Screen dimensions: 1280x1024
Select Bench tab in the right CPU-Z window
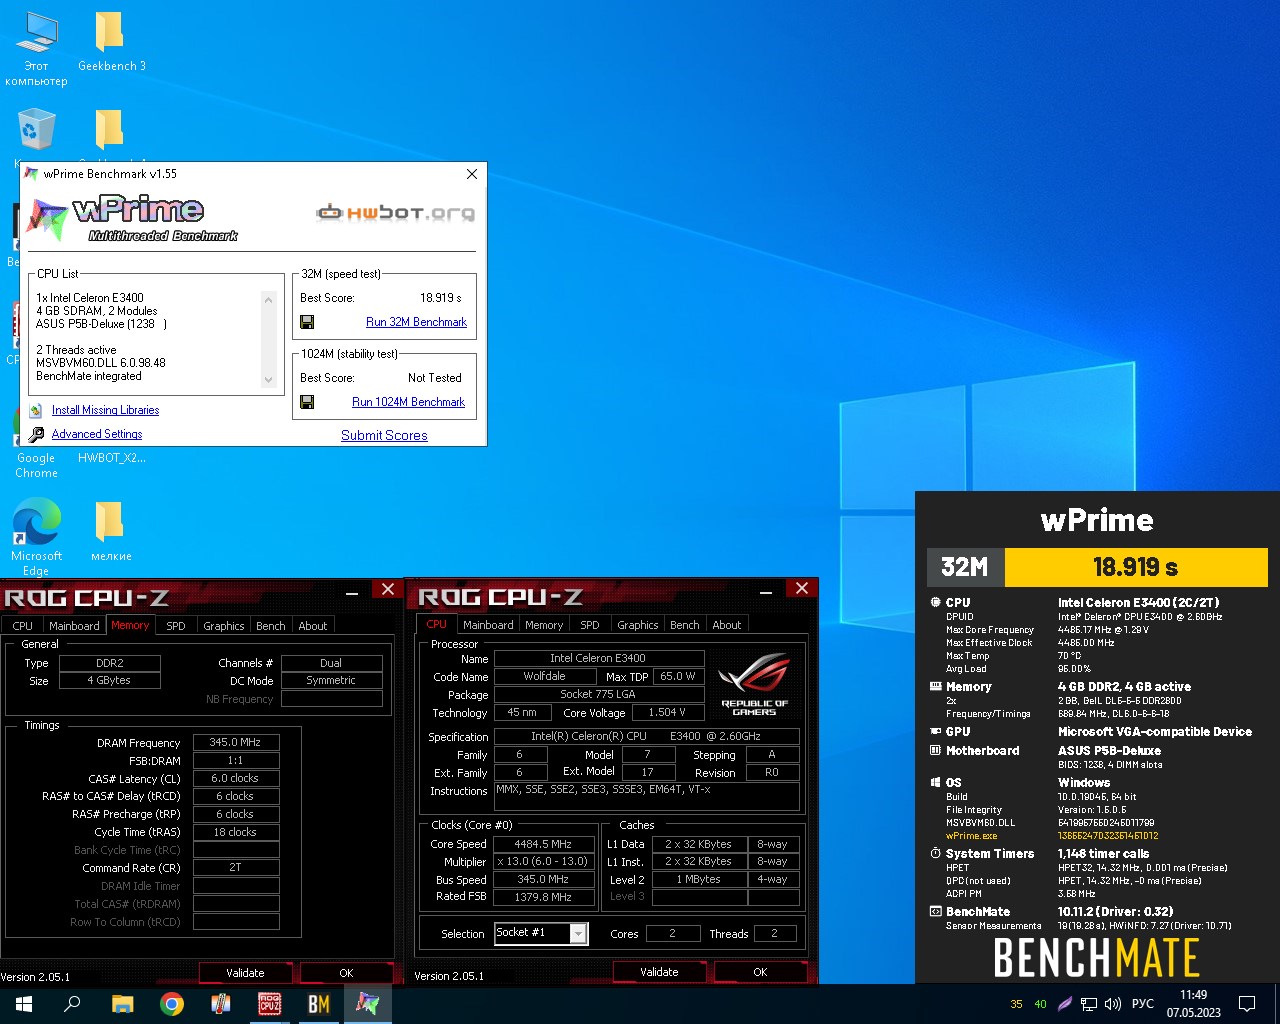(x=685, y=625)
